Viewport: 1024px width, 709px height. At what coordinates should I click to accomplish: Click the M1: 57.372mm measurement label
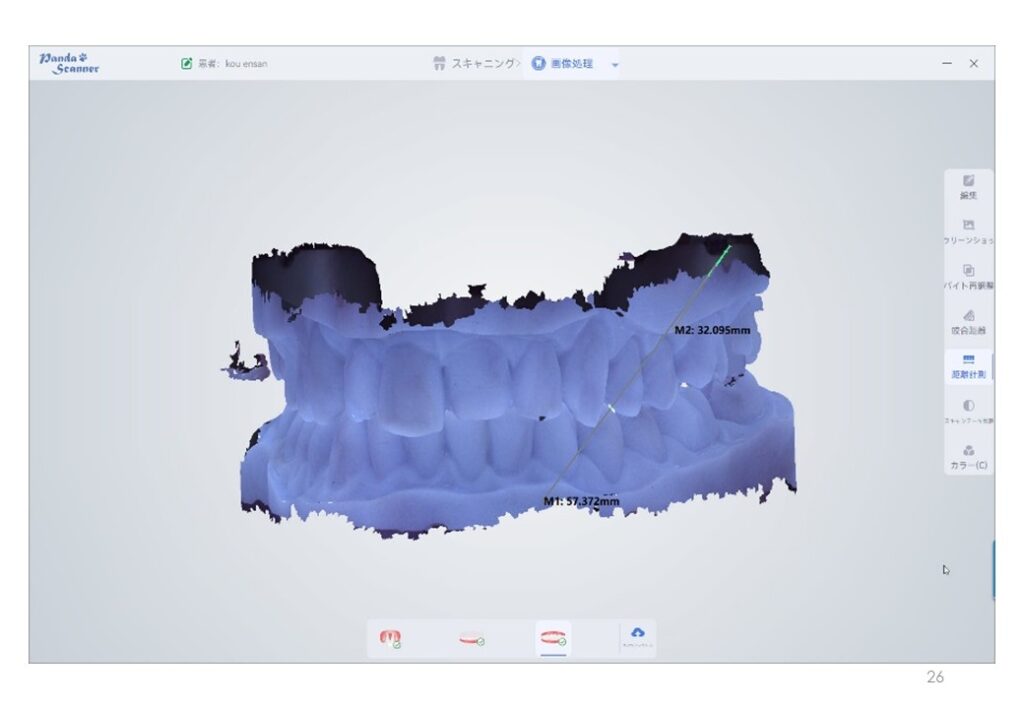pyautogui.click(x=581, y=501)
